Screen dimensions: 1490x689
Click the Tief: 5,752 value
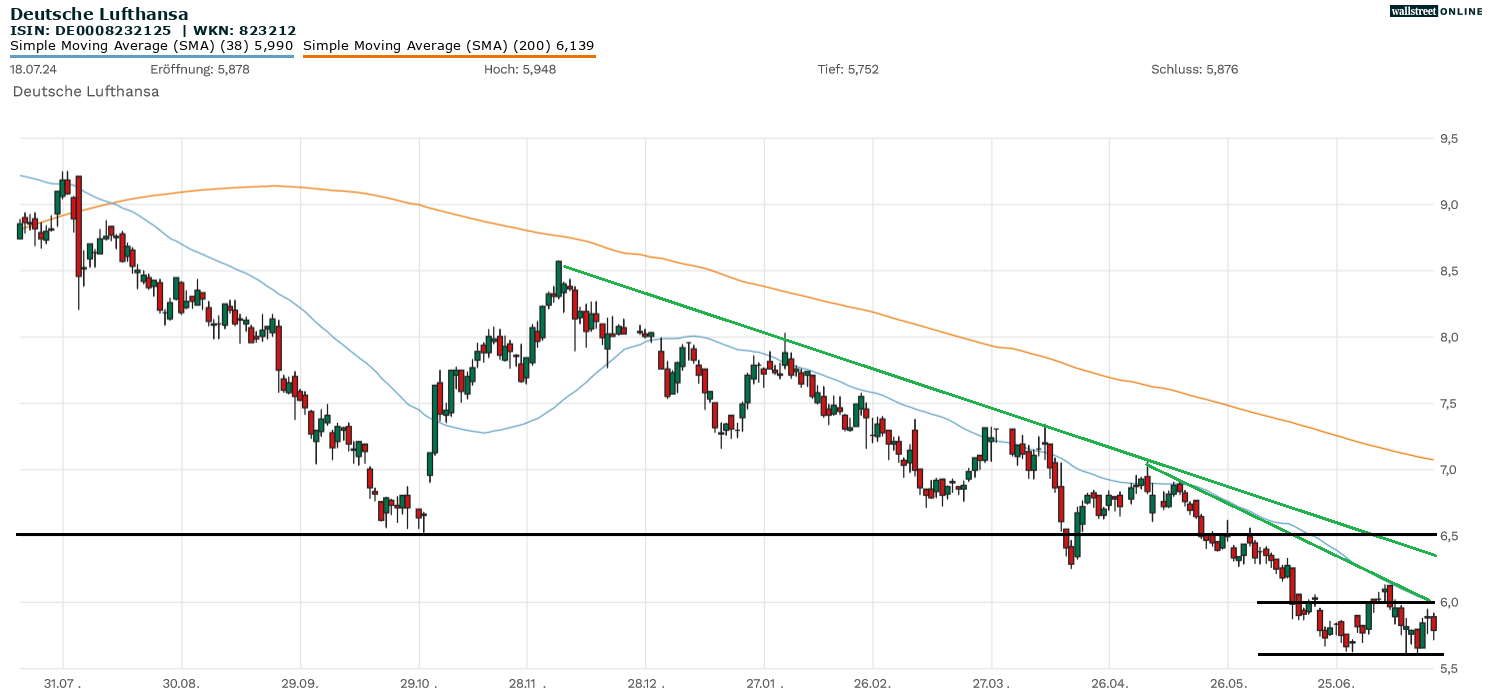[x=849, y=69]
